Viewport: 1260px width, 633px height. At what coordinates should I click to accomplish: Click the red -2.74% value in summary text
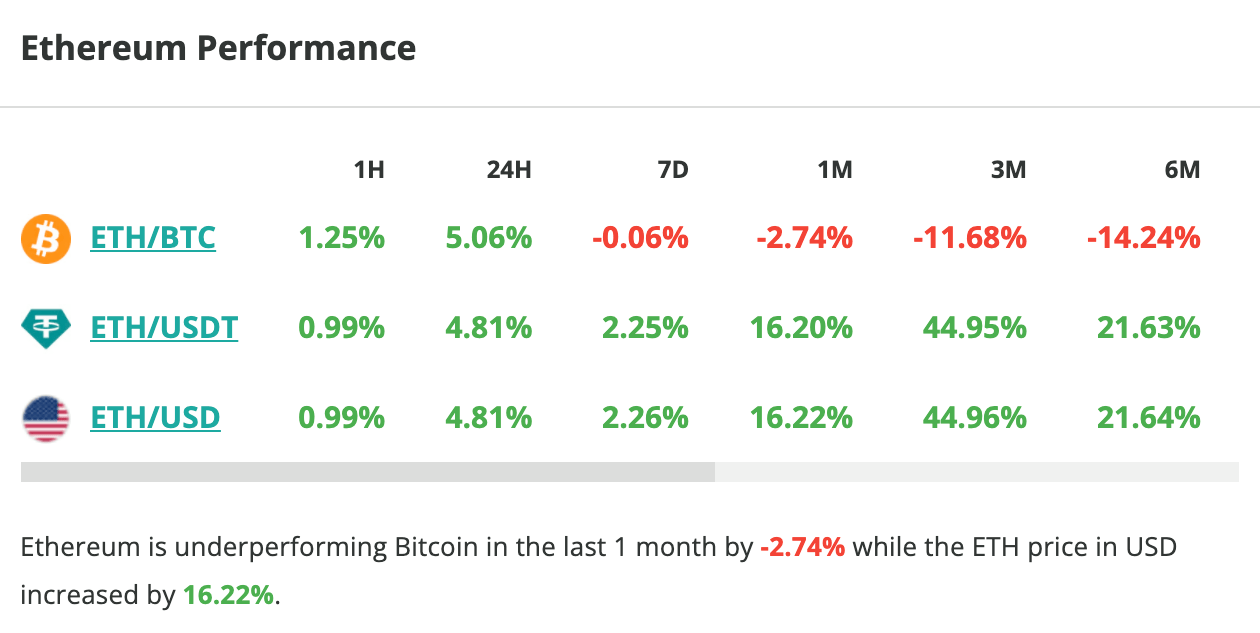[x=806, y=547]
